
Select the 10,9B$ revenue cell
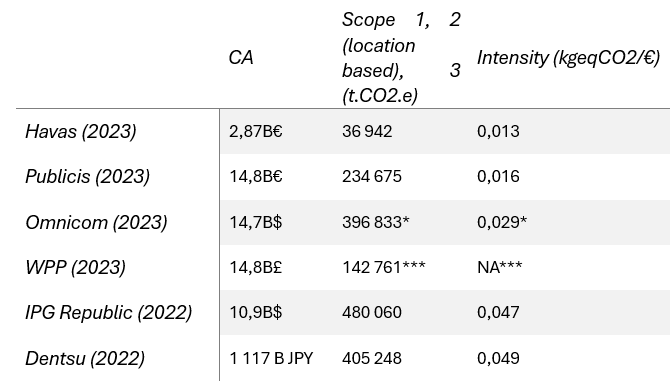(256, 313)
